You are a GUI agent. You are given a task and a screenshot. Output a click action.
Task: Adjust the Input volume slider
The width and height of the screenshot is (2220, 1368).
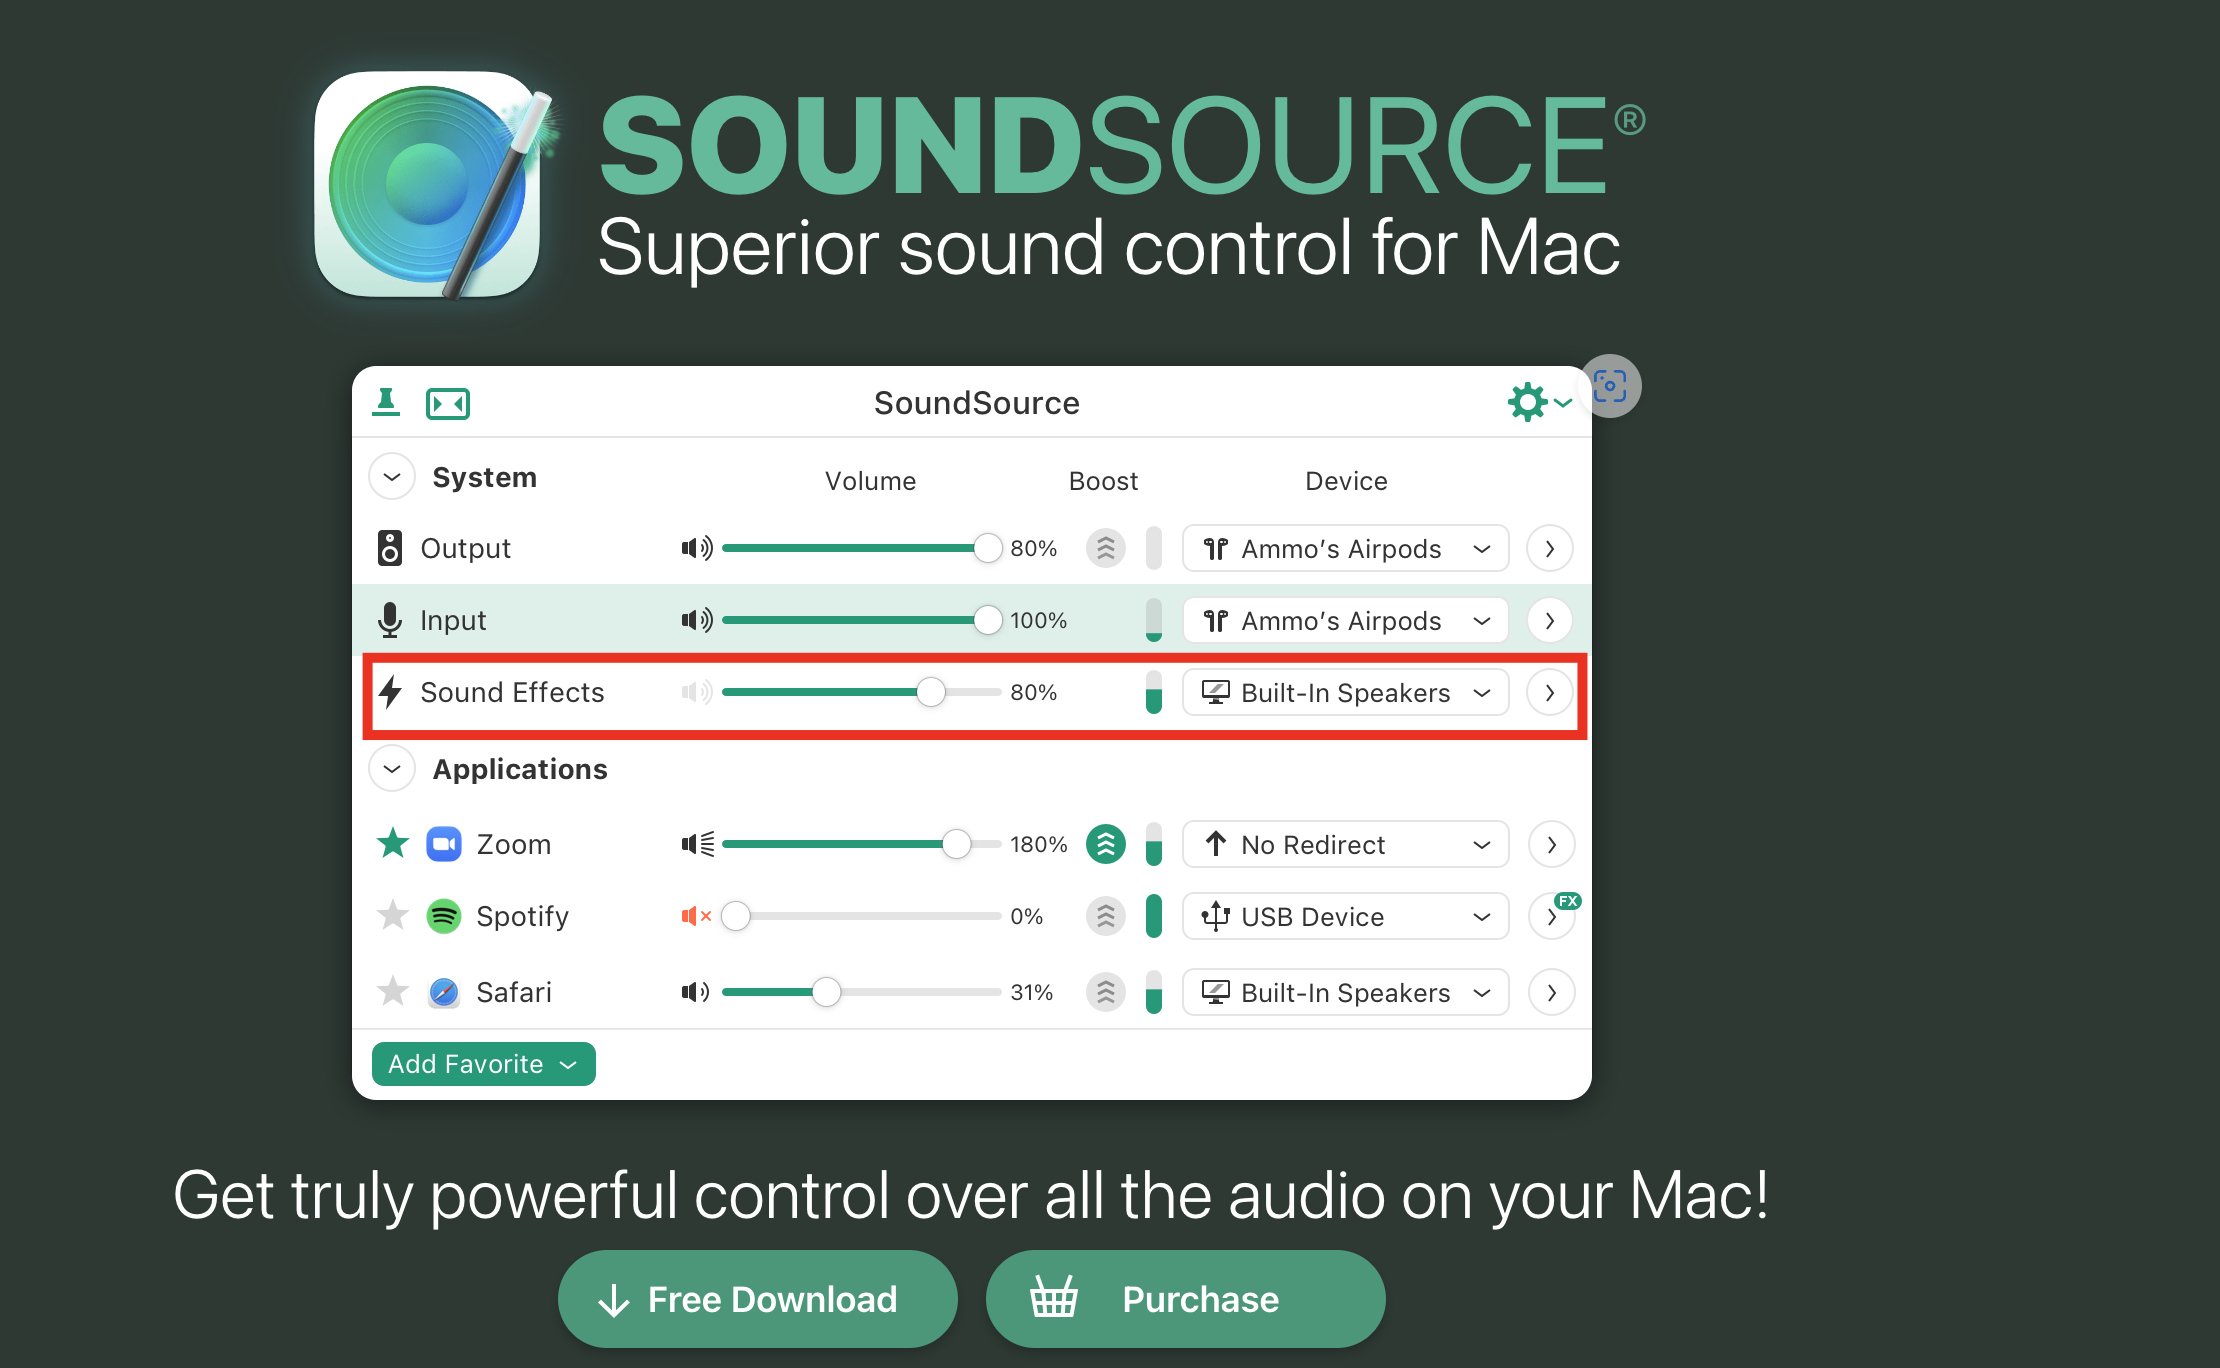pos(861,620)
